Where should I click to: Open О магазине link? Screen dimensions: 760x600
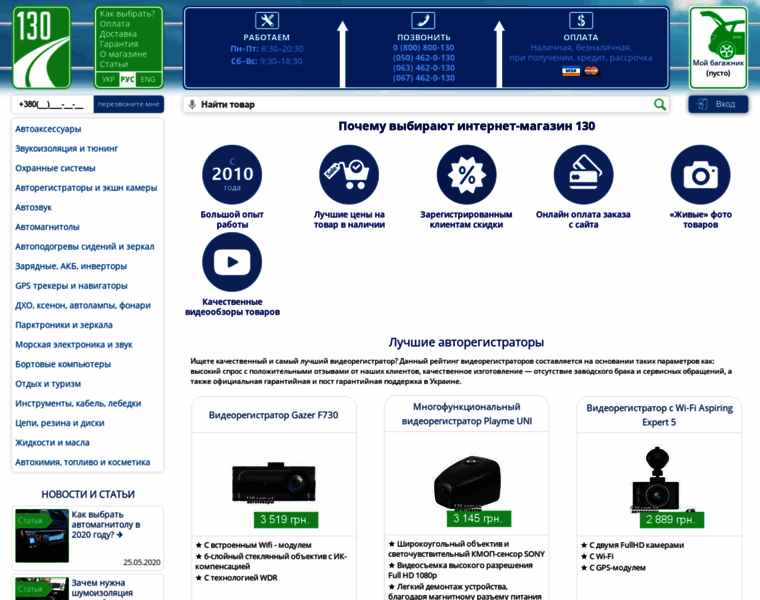point(123,54)
